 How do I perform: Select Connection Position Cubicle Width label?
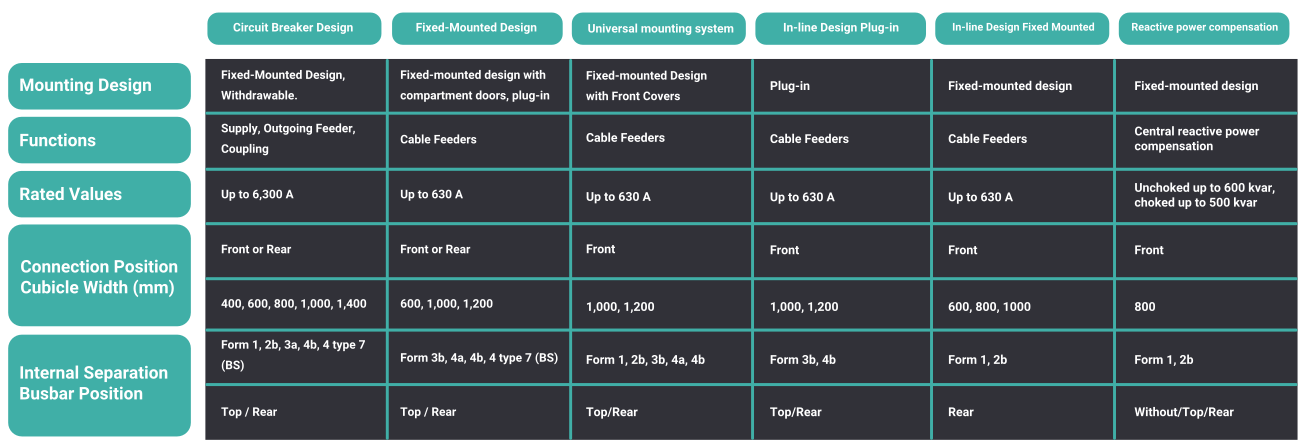(x=99, y=276)
